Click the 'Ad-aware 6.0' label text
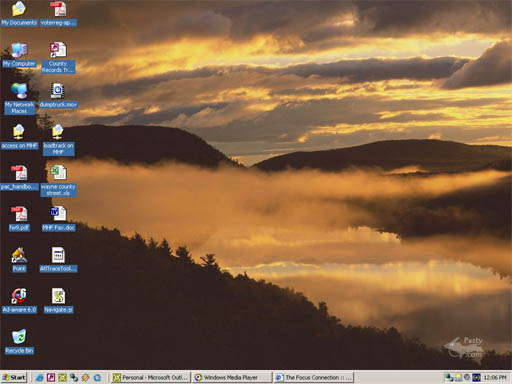This screenshot has width=512, height=384. pos(19,310)
